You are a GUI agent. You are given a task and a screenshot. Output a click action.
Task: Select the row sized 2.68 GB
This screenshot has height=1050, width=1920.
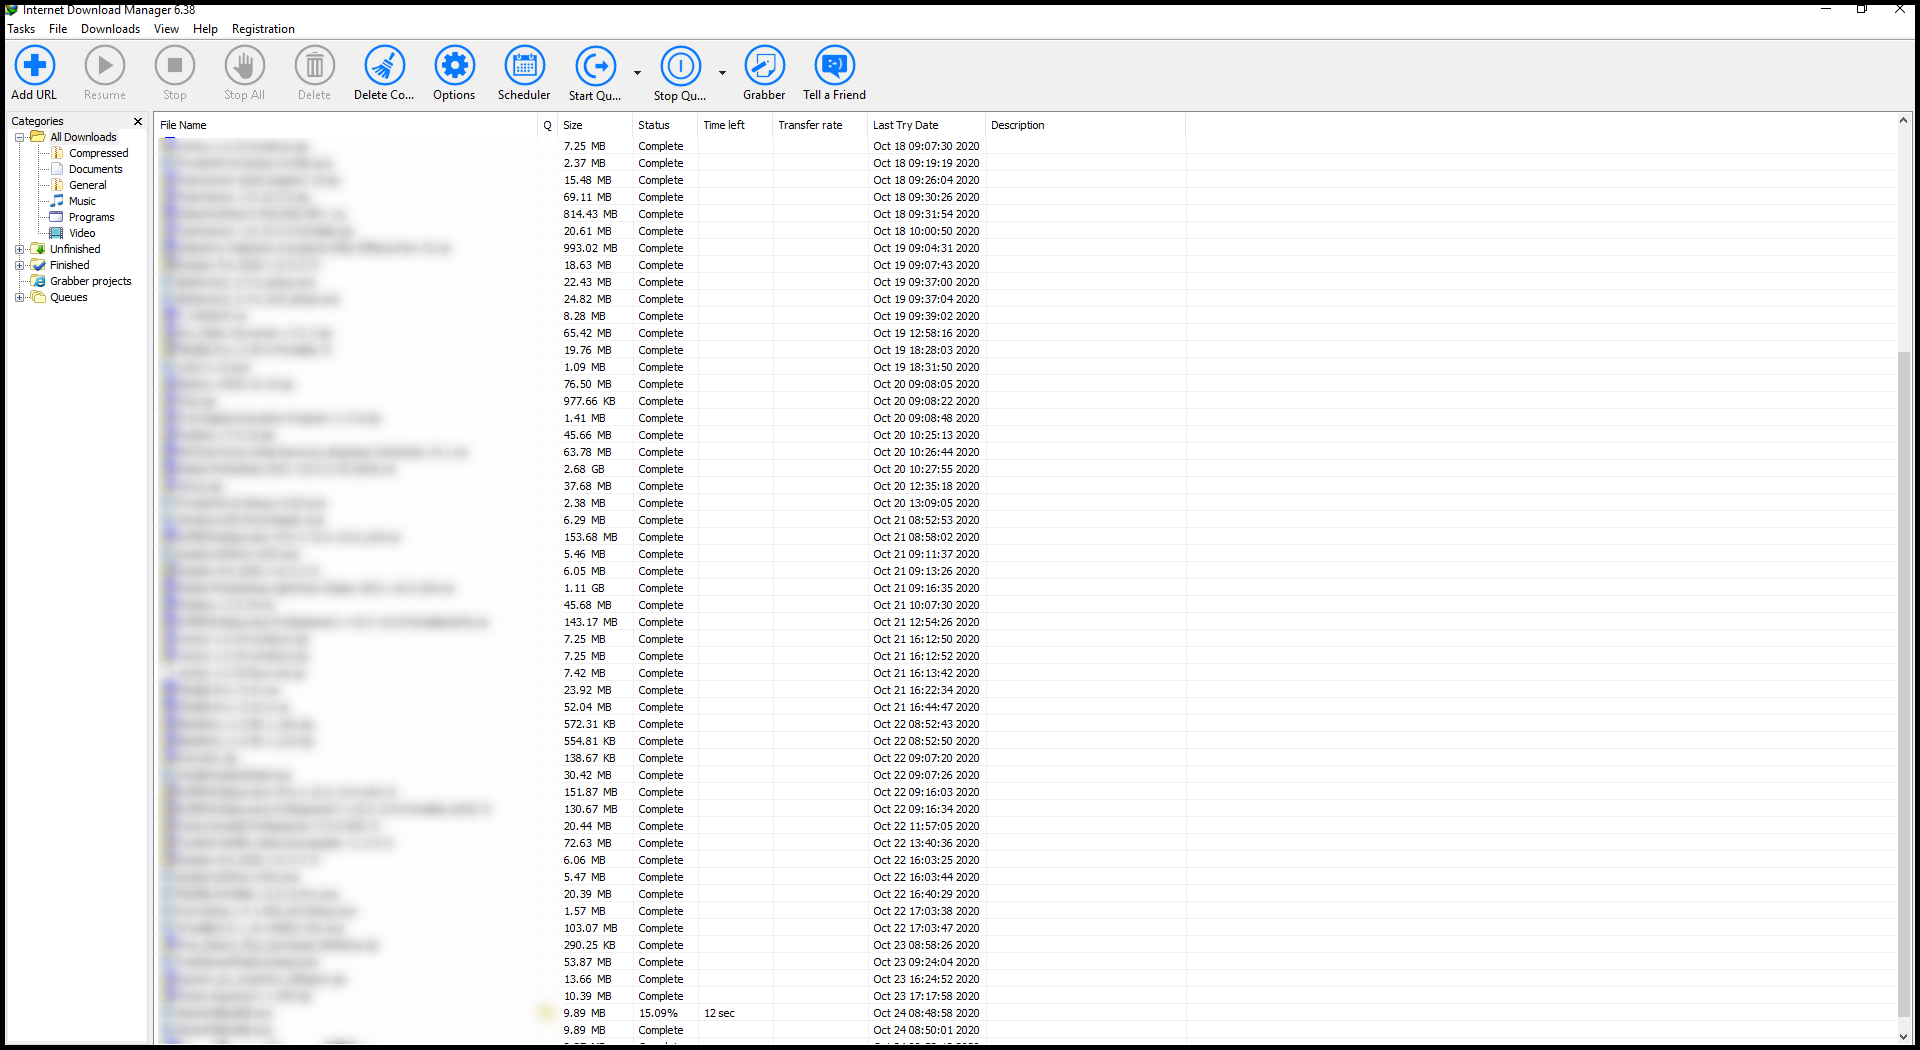pyautogui.click(x=1026, y=469)
